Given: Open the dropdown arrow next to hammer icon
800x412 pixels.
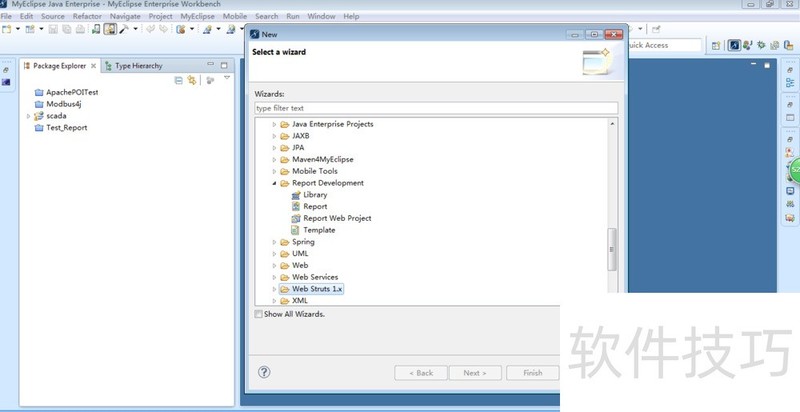Looking at the screenshot, I should (136, 29).
